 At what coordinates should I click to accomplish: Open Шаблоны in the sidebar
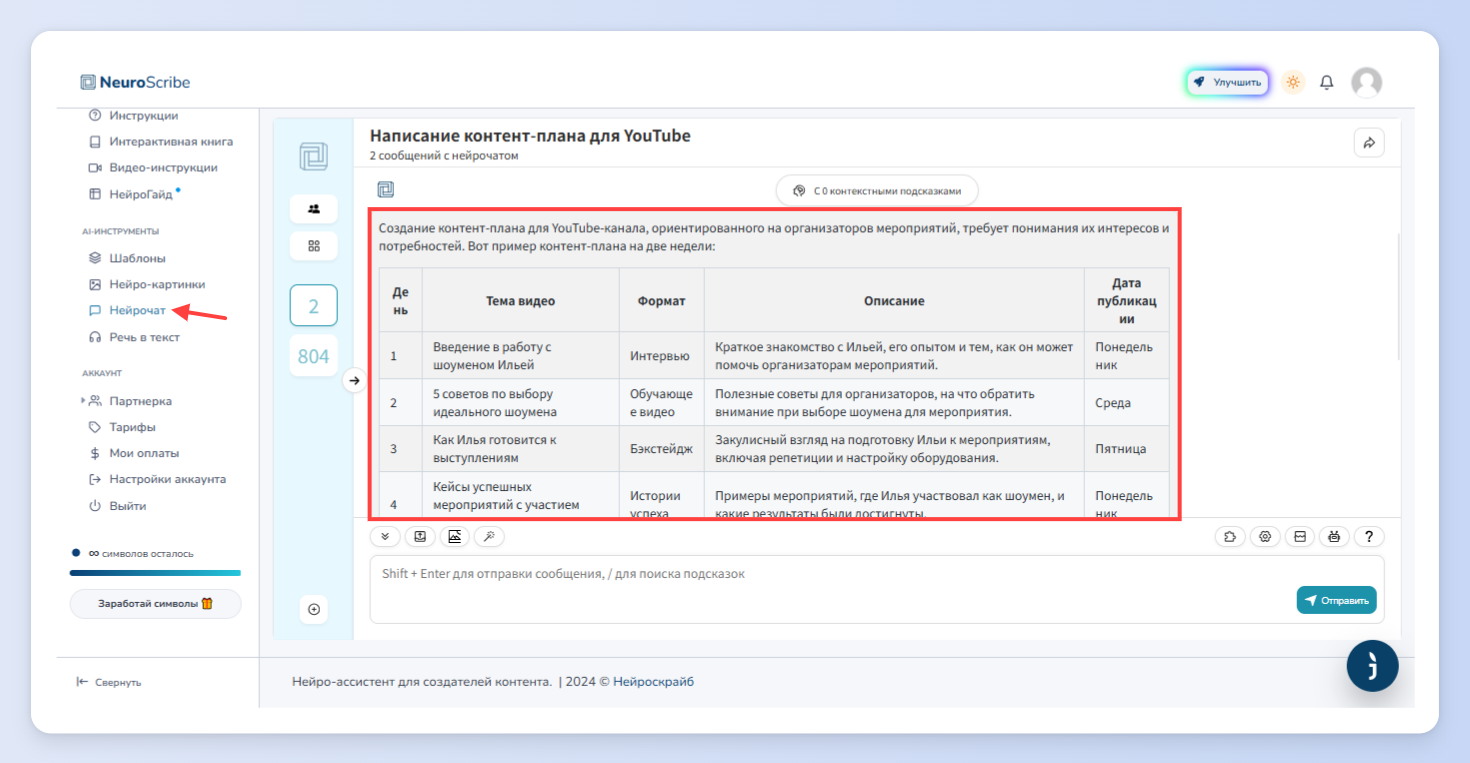tap(127, 258)
